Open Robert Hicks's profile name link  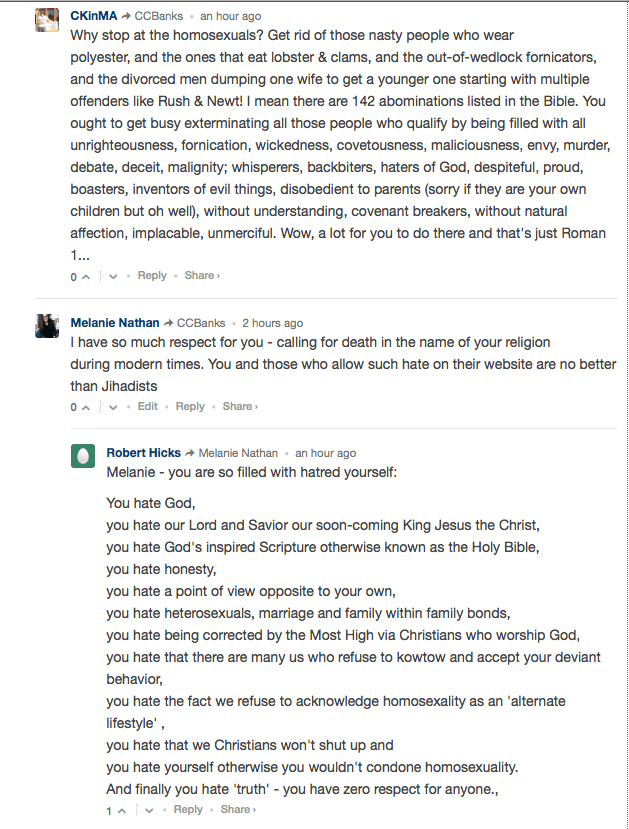[x=143, y=453]
